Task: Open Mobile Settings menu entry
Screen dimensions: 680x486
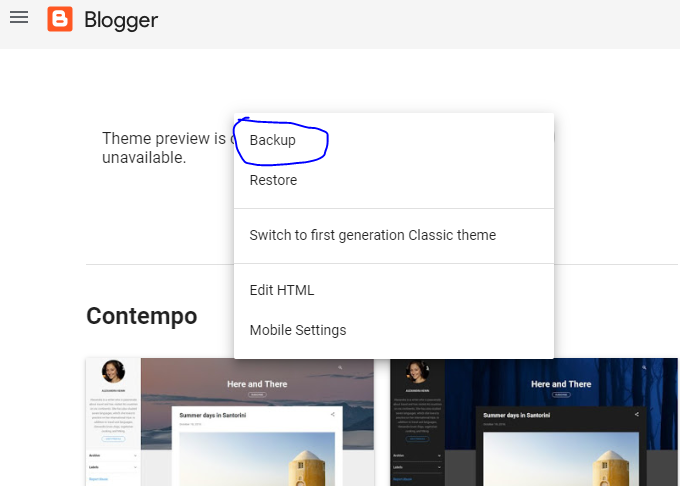Action: (x=394, y=330)
